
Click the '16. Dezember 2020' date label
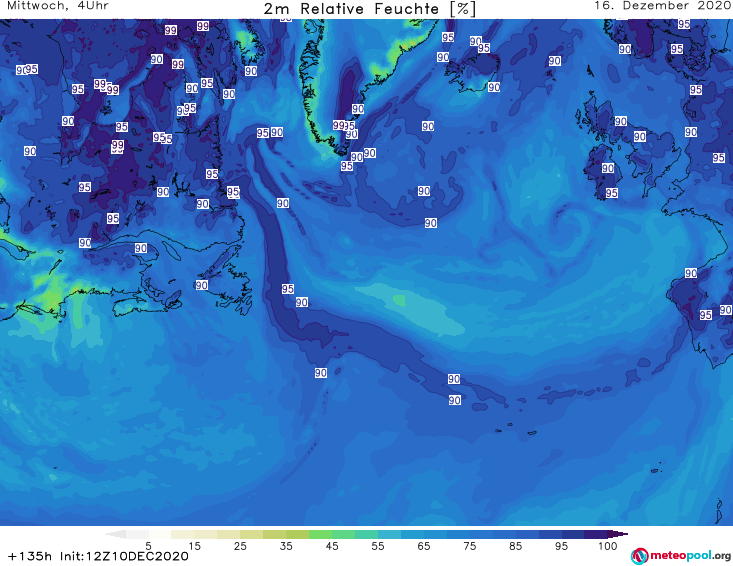[662, 6]
